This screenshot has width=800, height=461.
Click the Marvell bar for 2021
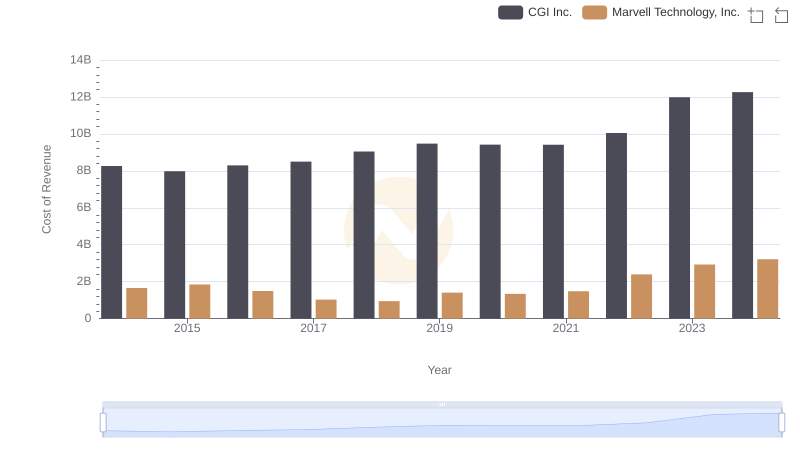578,305
